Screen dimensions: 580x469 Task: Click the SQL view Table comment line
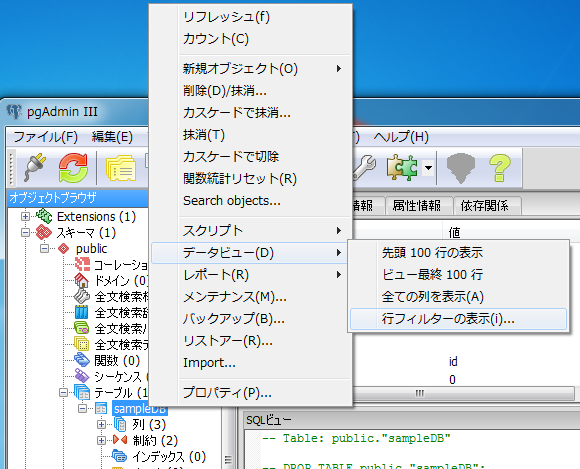click(356, 438)
